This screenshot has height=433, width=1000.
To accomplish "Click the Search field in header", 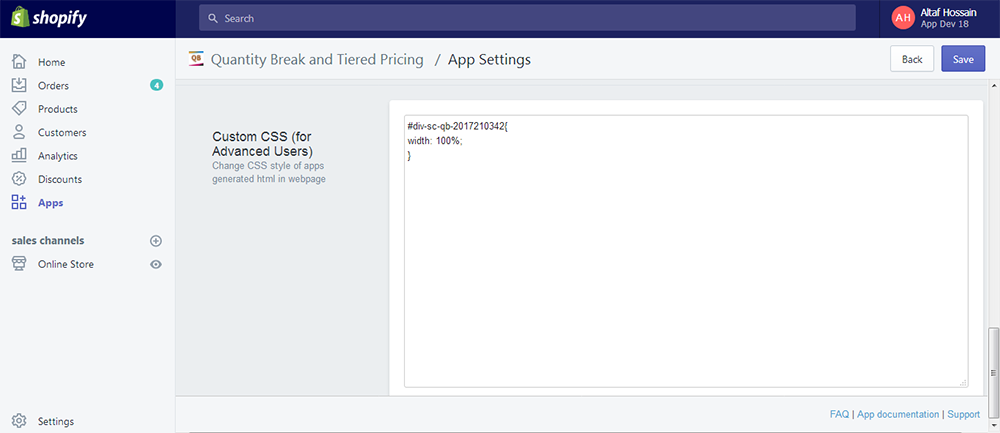I will tap(526, 18).
